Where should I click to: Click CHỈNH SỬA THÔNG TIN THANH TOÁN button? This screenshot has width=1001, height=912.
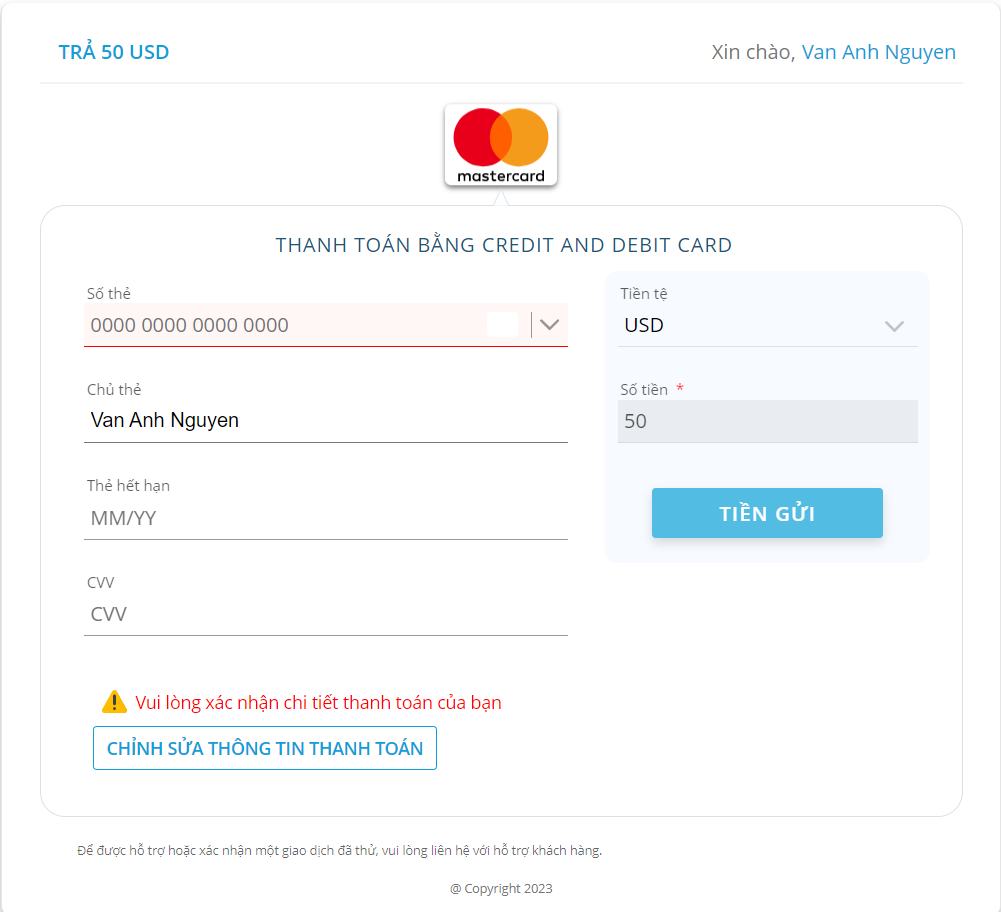265,748
